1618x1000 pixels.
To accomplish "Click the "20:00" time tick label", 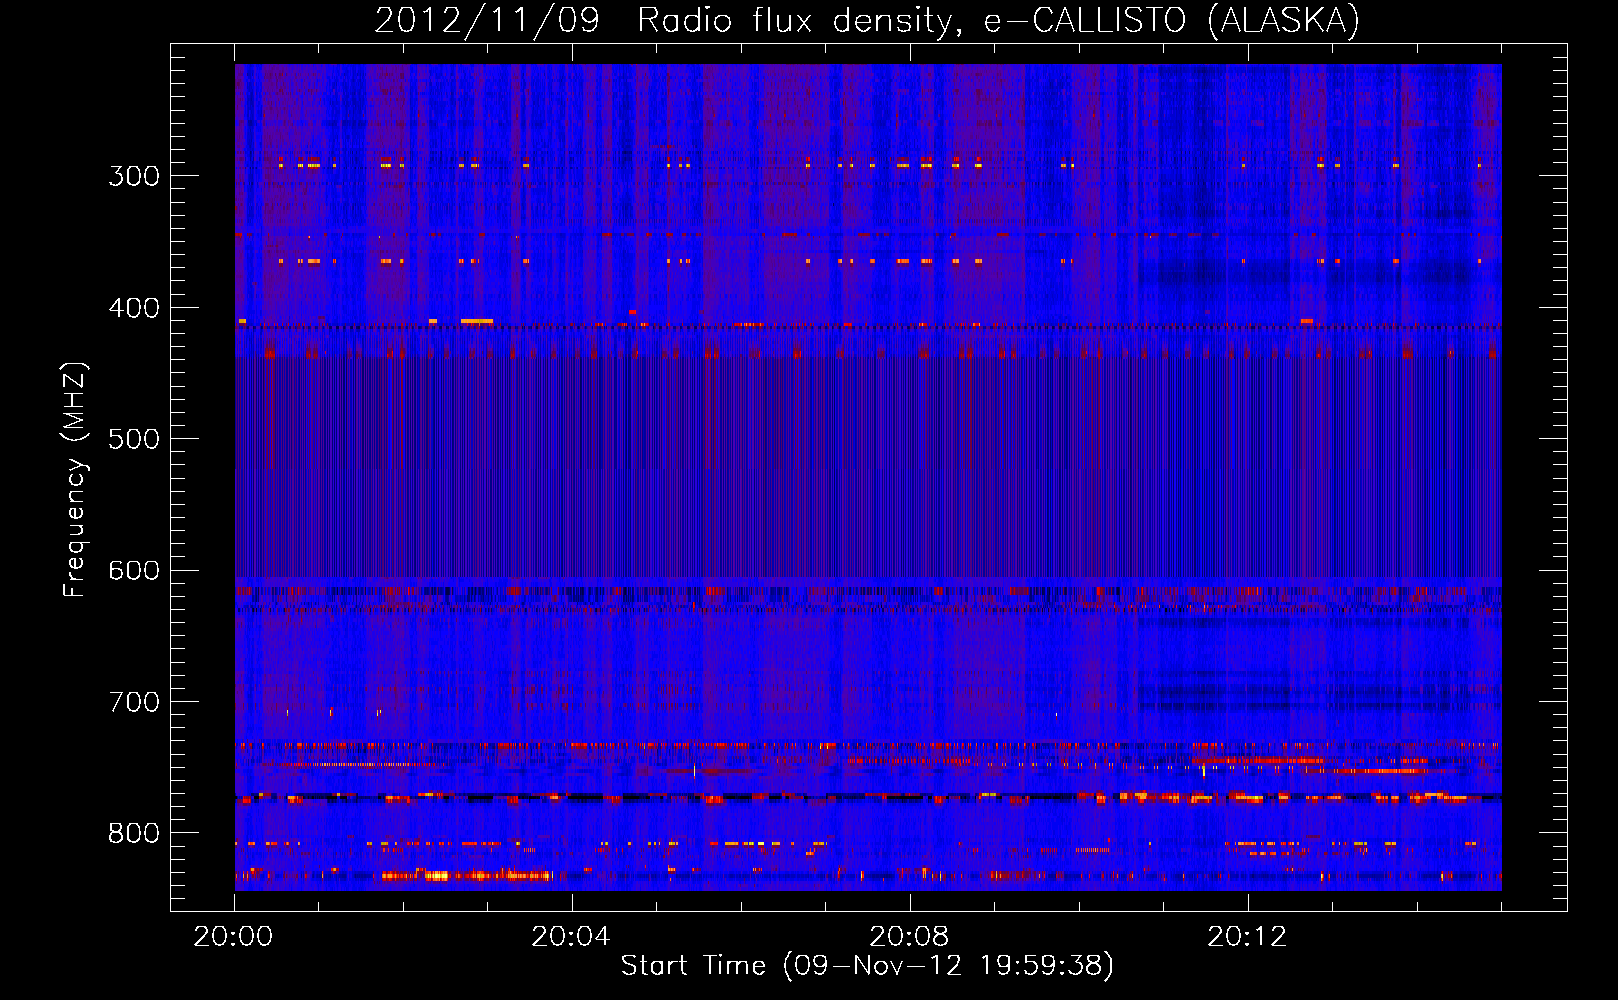I will (x=233, y=937).
